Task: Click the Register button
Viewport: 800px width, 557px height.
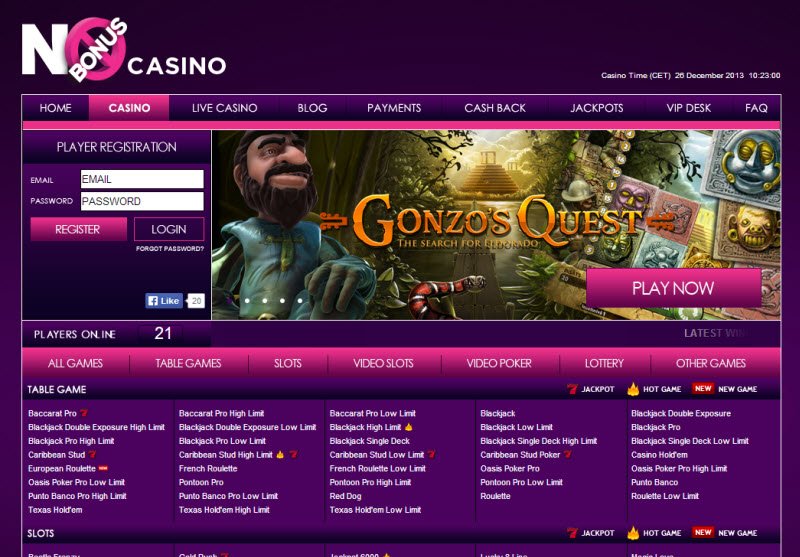Action: point(78,230)
